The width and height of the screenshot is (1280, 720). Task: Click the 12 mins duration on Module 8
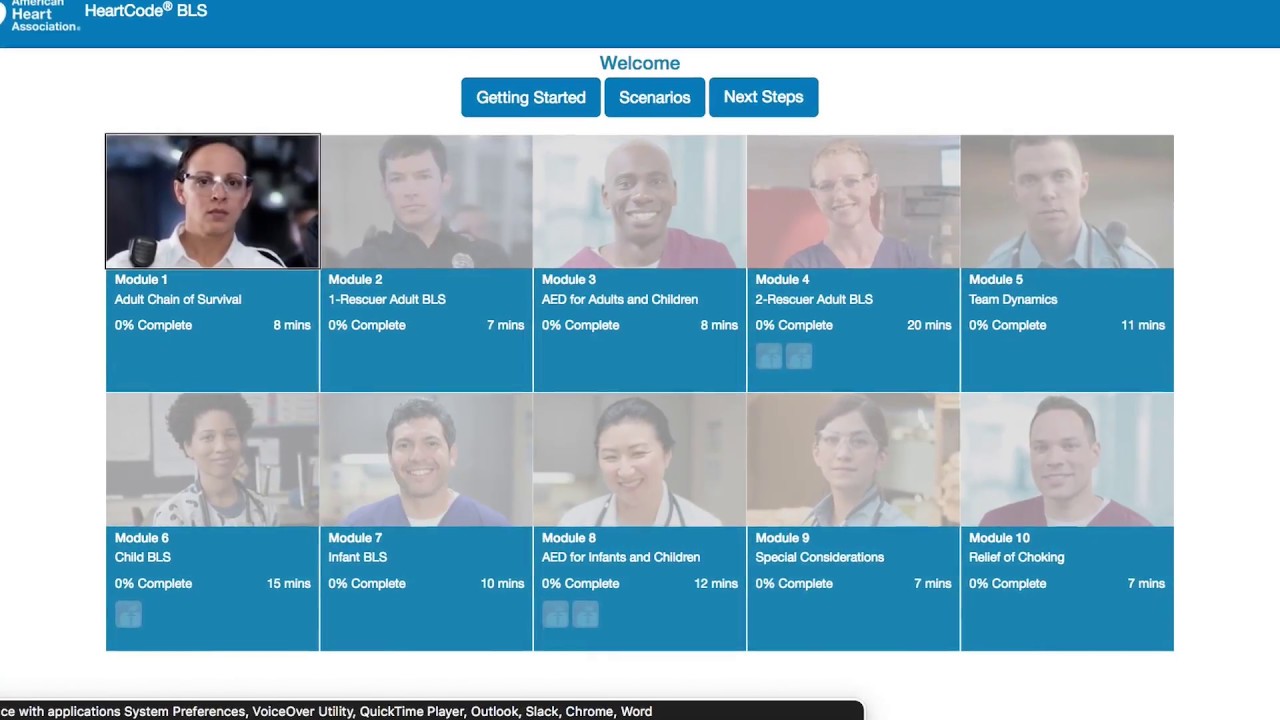pos(716,583)
